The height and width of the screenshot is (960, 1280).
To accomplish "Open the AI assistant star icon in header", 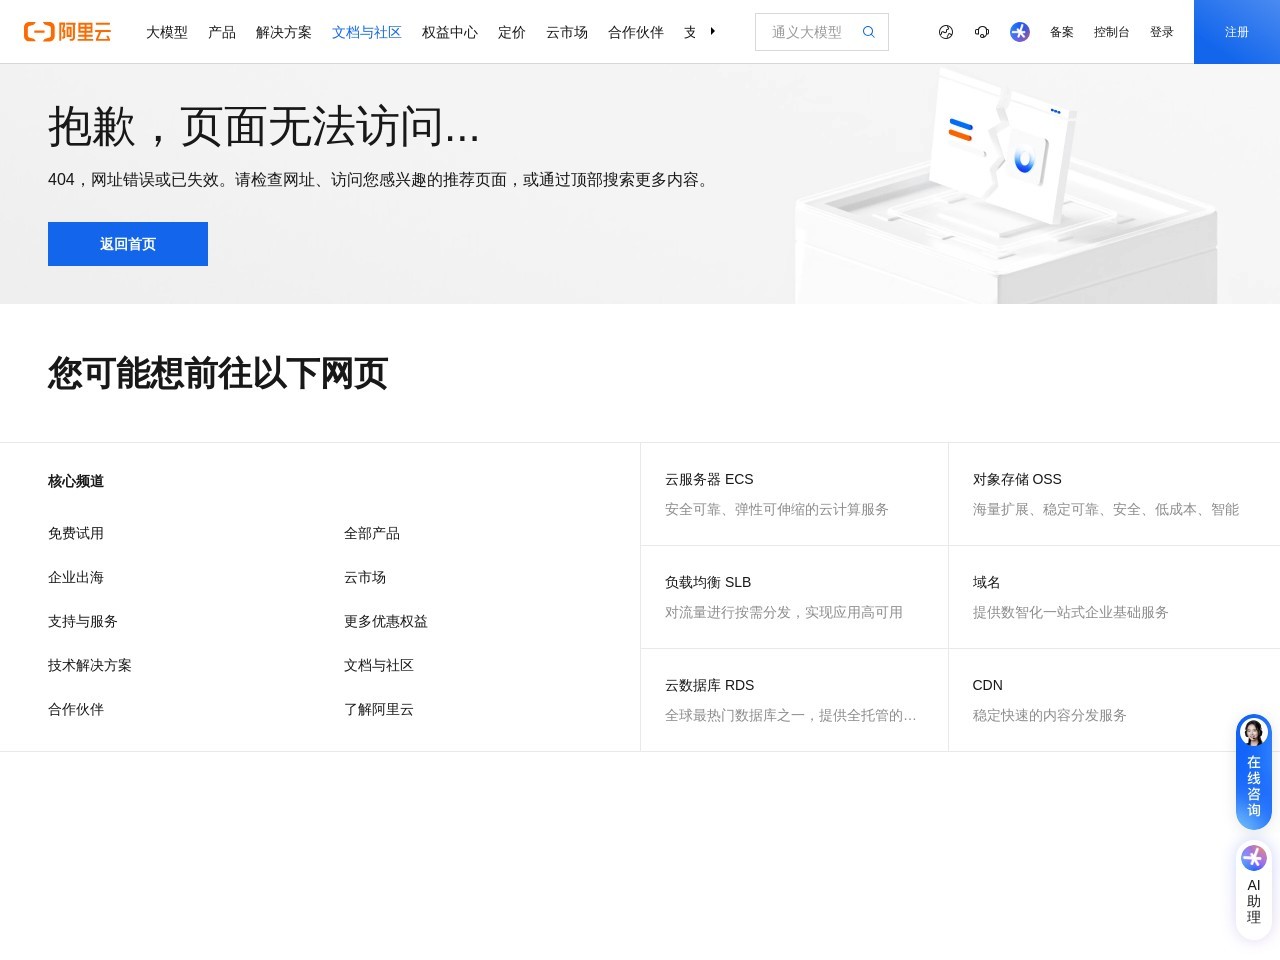I will coord(1020,32).
